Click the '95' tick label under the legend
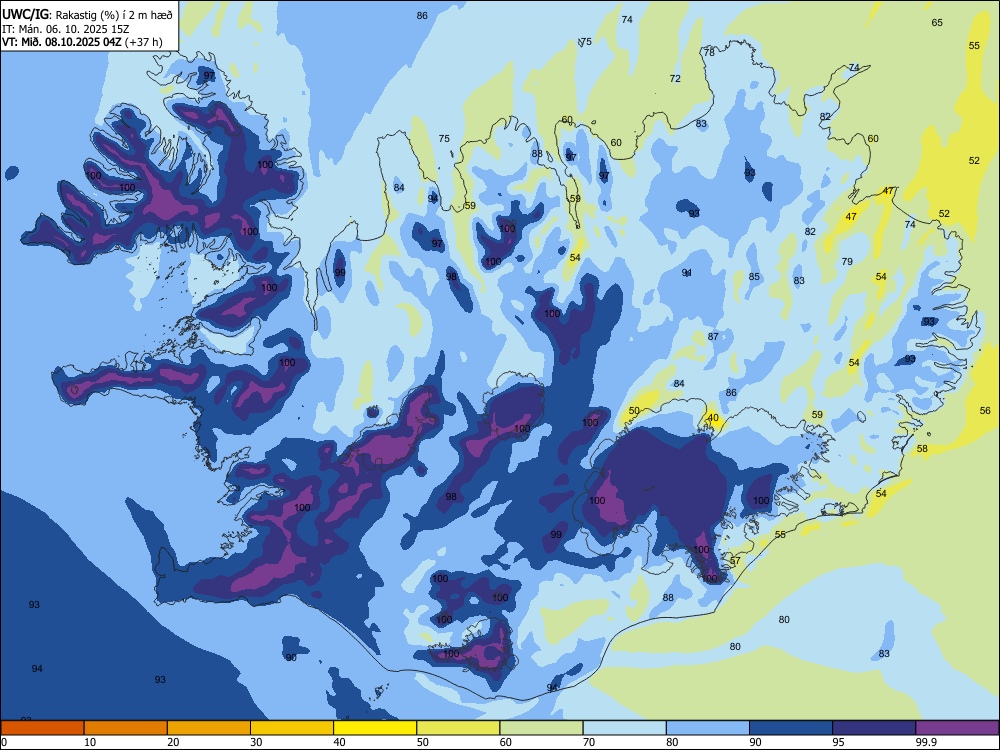The image size is (1000, 750). [839, 742]
